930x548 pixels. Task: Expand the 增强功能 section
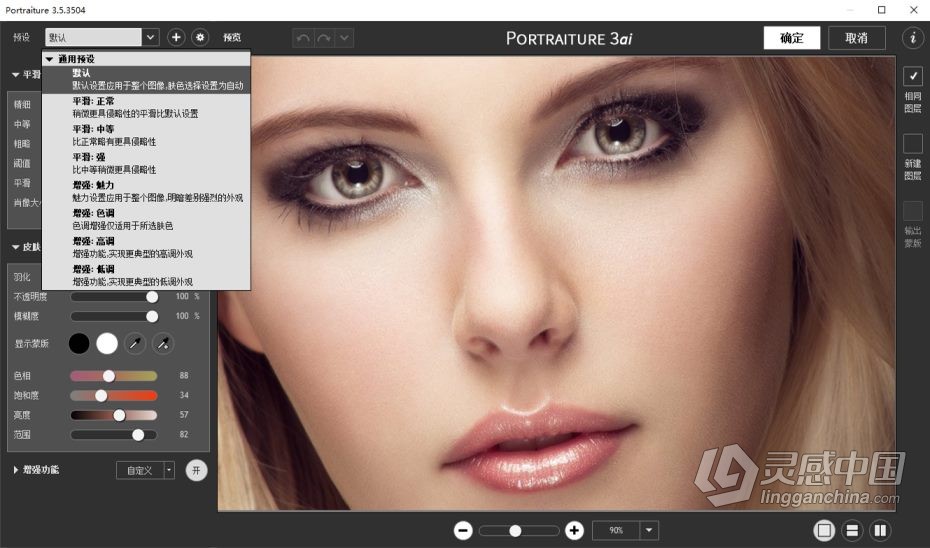[x=15, y=470]
